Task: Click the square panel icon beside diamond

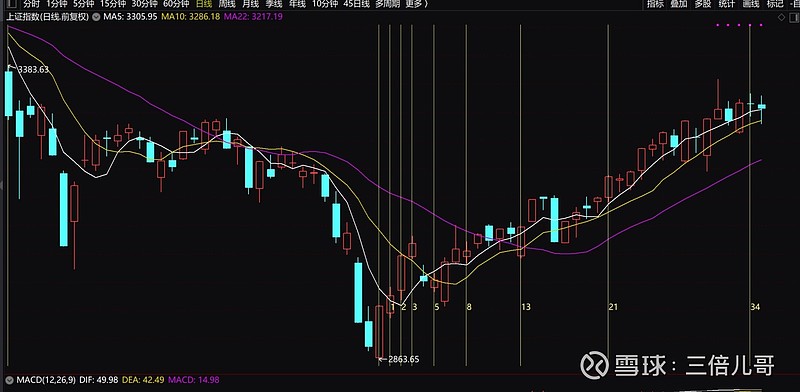Action: pyautogui.click(x=794, y=17)
